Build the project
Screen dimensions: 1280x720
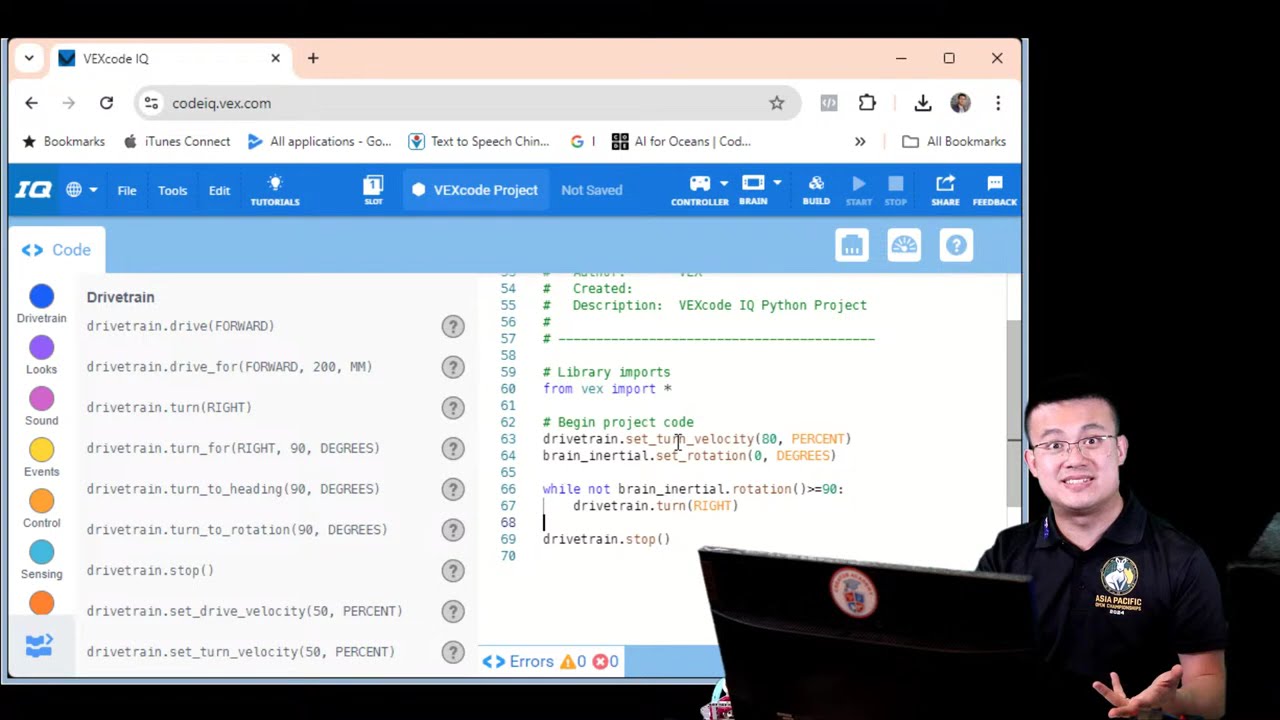click(816, 190)
